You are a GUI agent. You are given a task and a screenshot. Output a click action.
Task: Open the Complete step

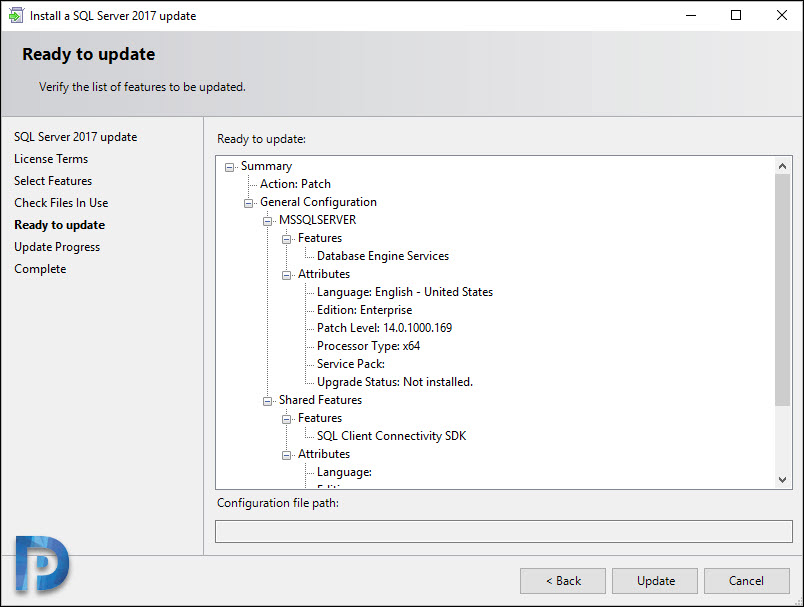[x=40, y=269]
